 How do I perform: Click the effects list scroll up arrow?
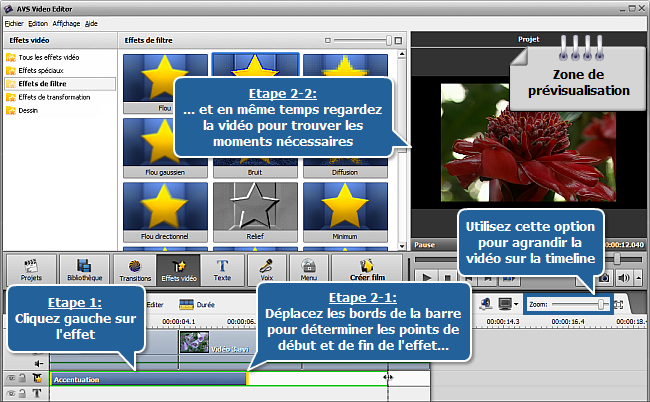pos(401,54)
